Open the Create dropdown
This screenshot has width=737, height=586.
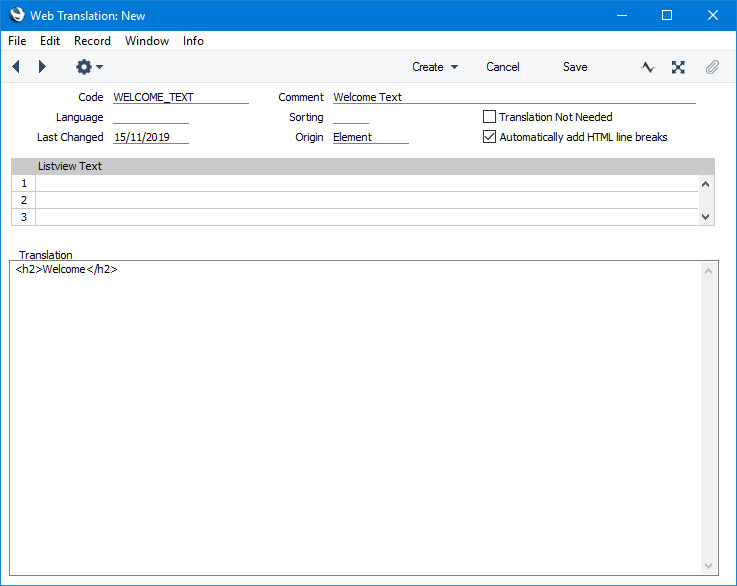(435, 67)
